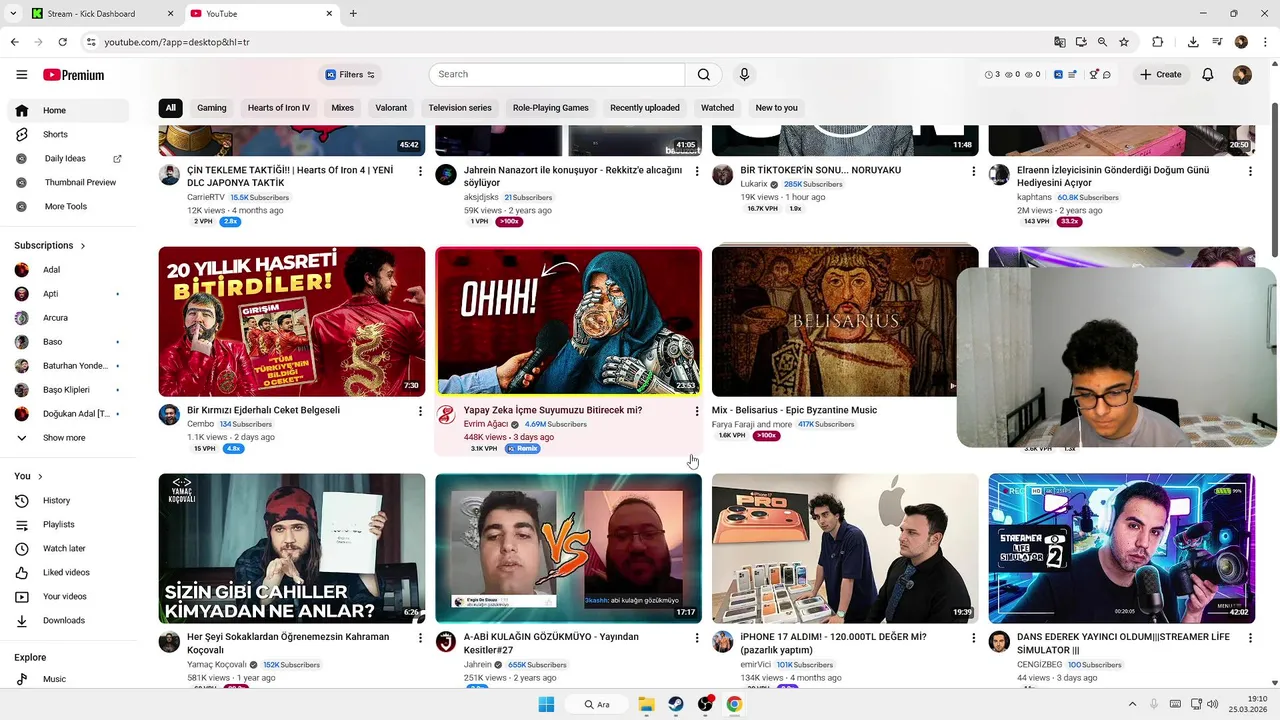Open the Lukarix channel link
1280x720 pixels.
tap(754, 184)
